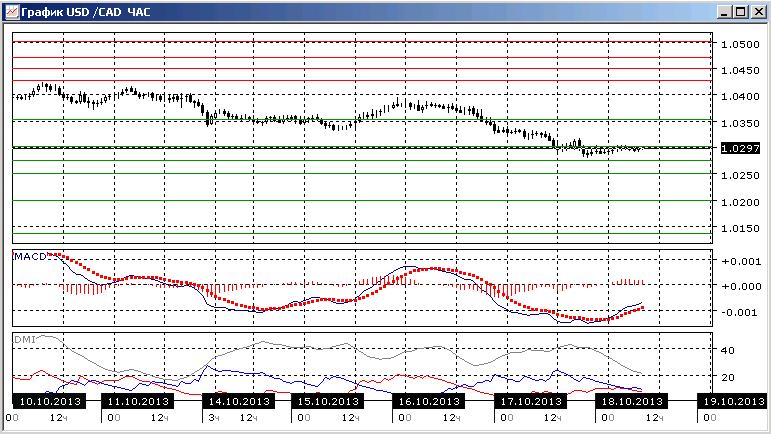Select the 19.10.2013 date marker
Screen dimensions: 771x434
734,401
